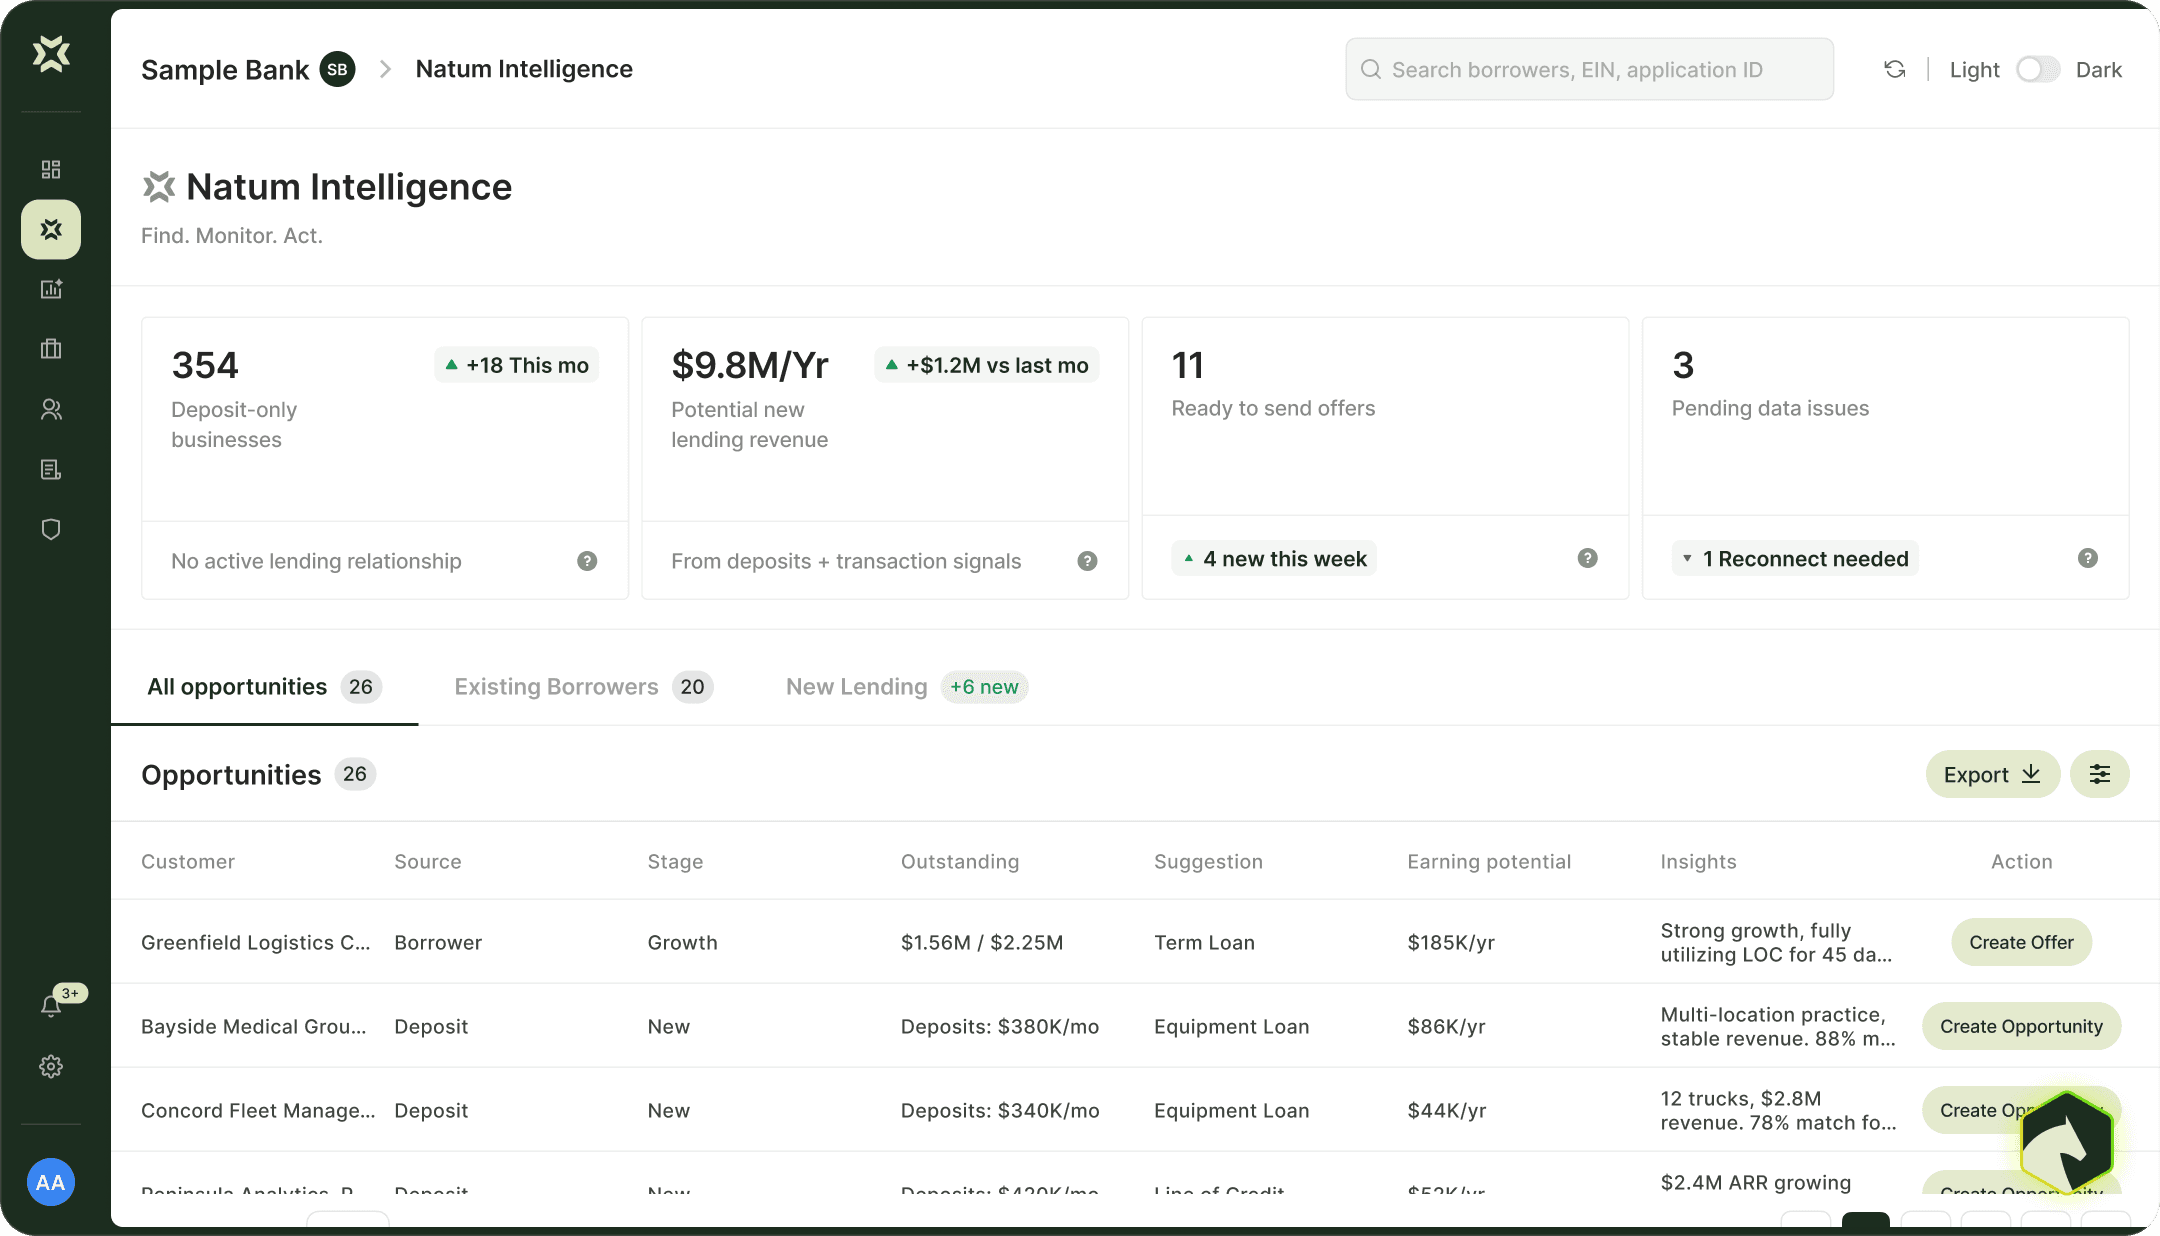
Task: Open notifications bell with 3+ badge
Action: pos(51,1005)
